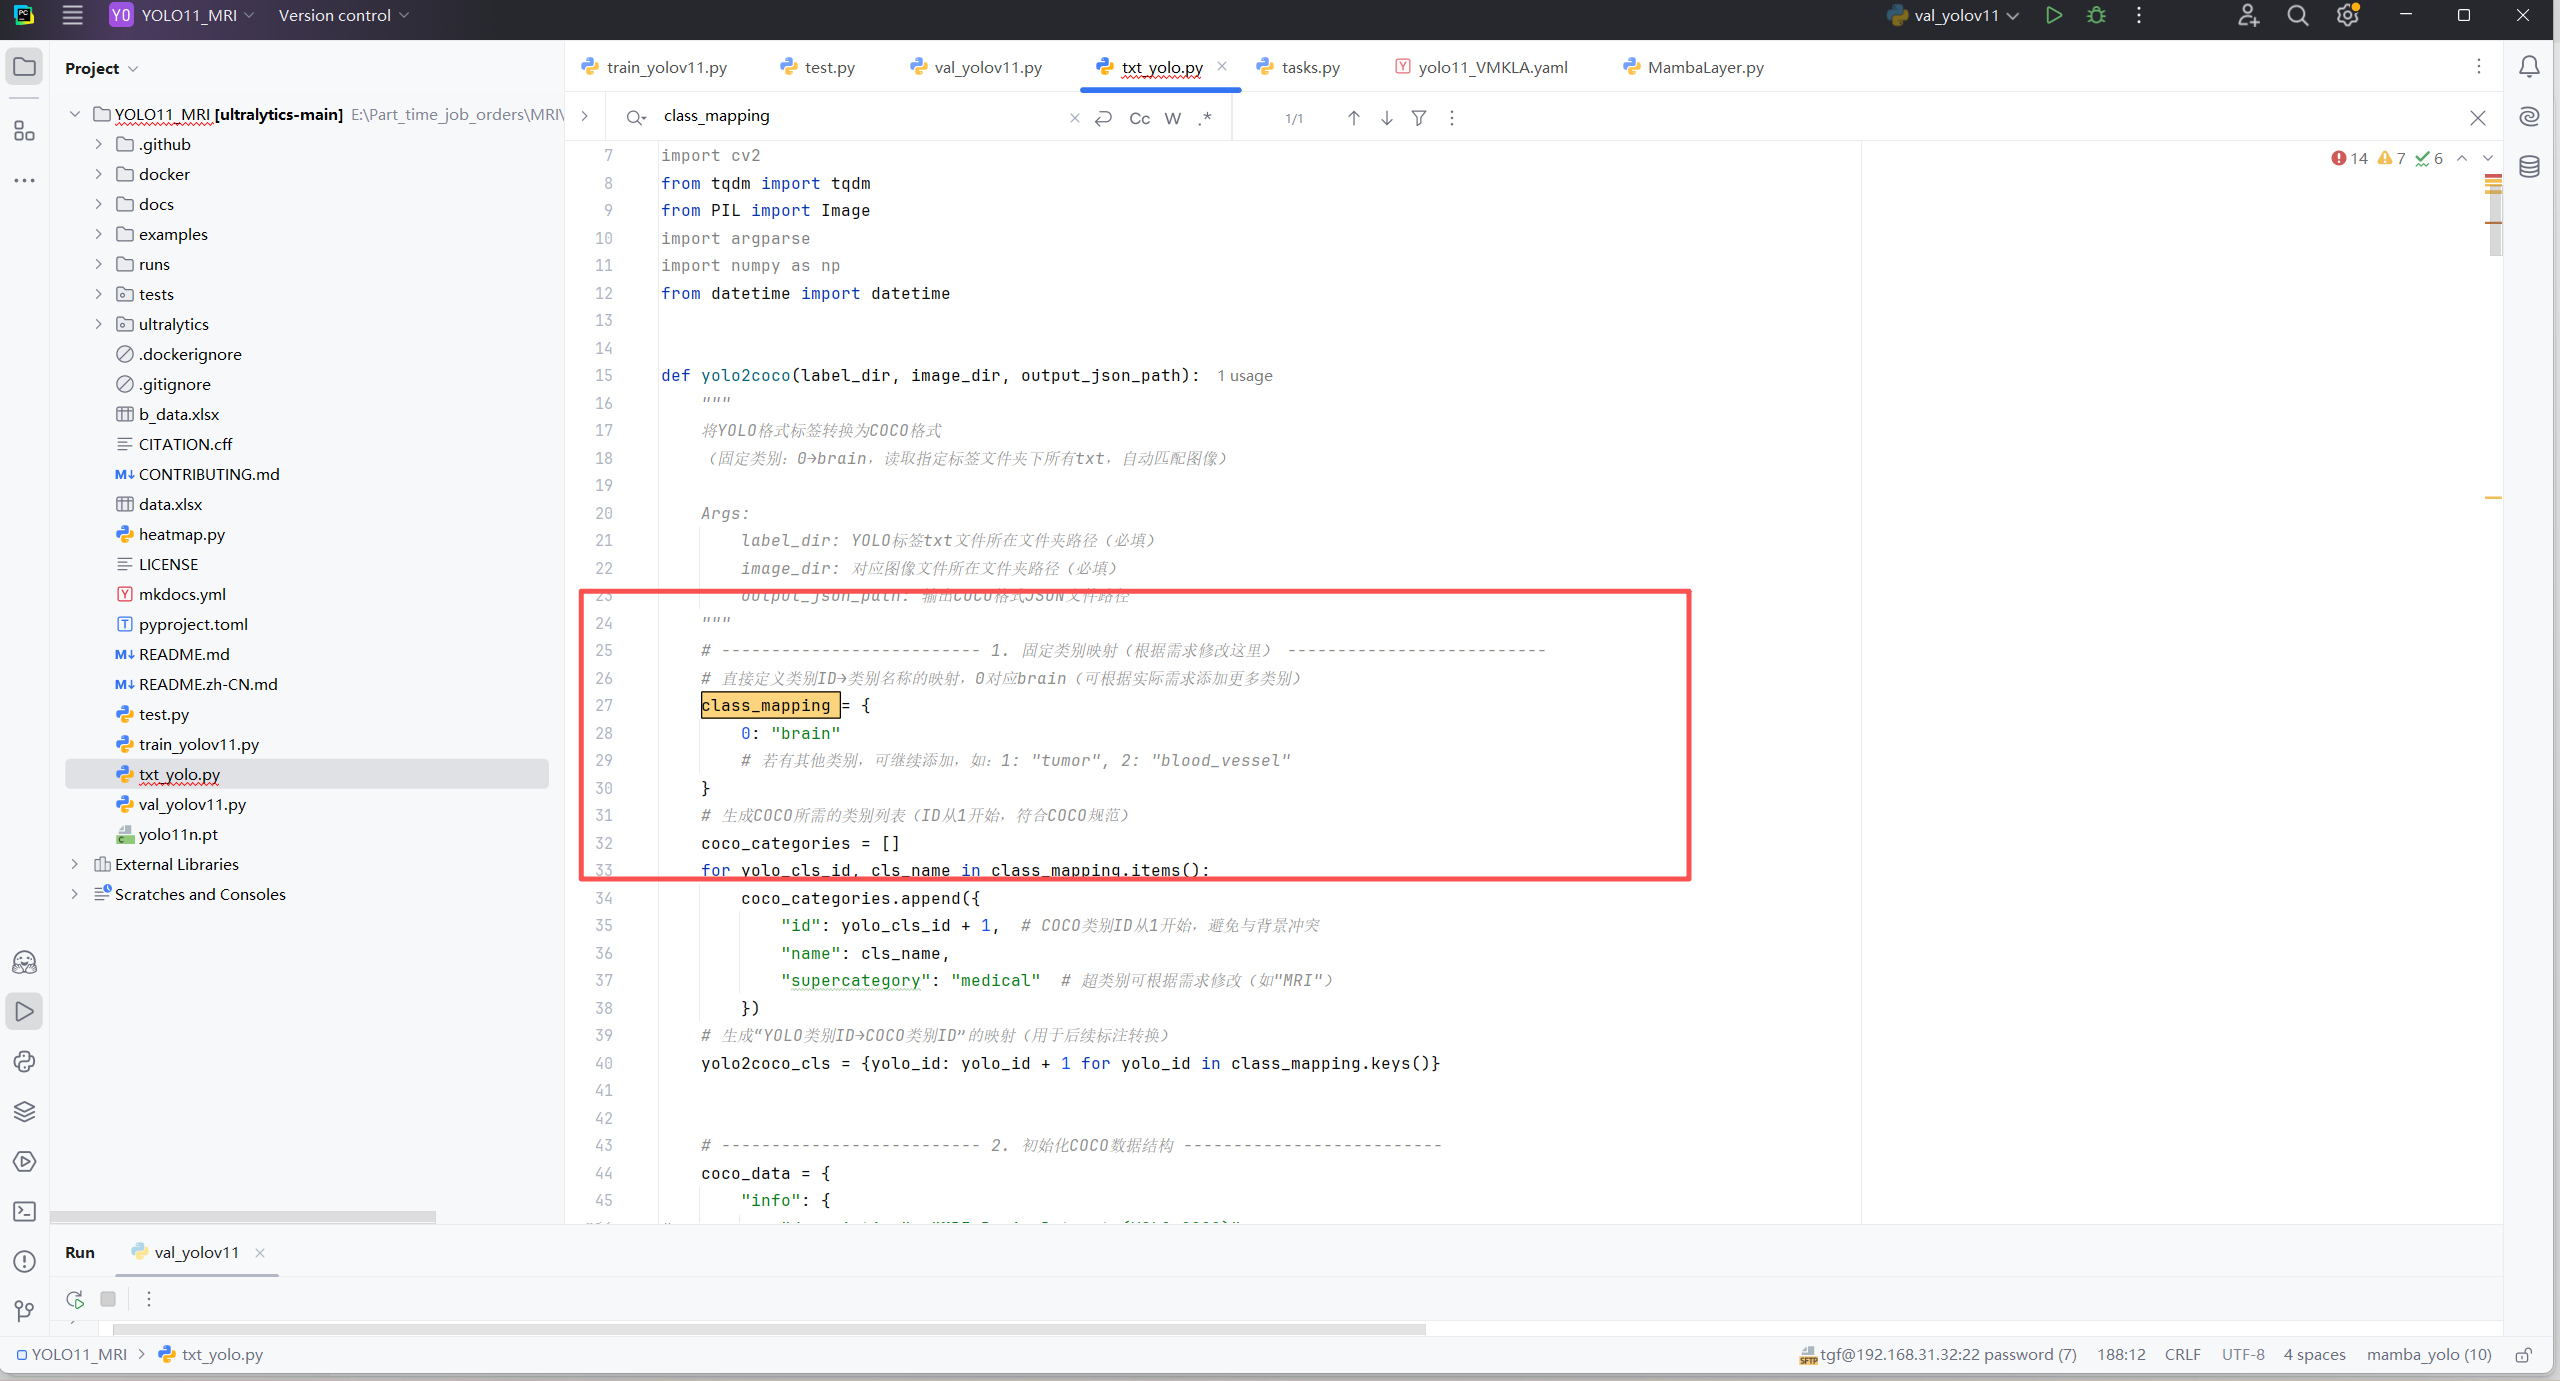The height and width of the screenshot is (1381, 2560).
Task: Open the Python Packages tool window
Action: click(x=24, y=1111)
